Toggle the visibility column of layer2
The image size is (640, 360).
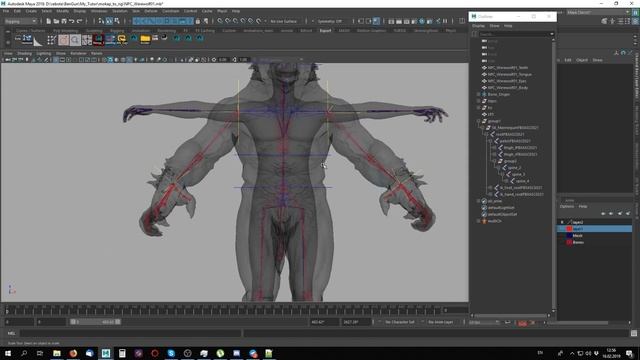pos(562,222)
